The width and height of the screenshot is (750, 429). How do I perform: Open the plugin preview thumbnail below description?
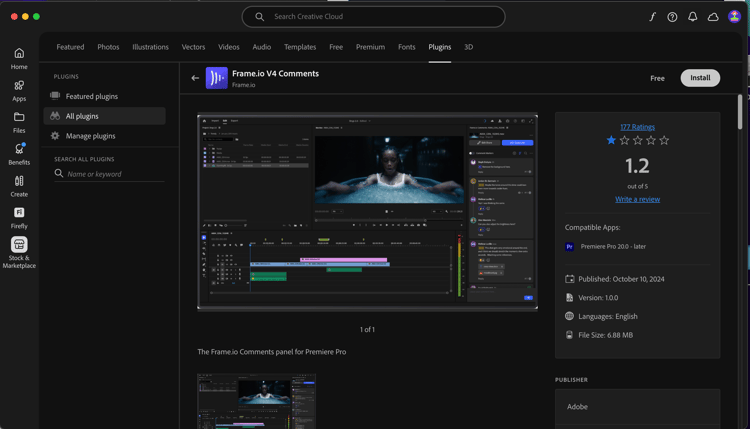(x=257, y=401)
